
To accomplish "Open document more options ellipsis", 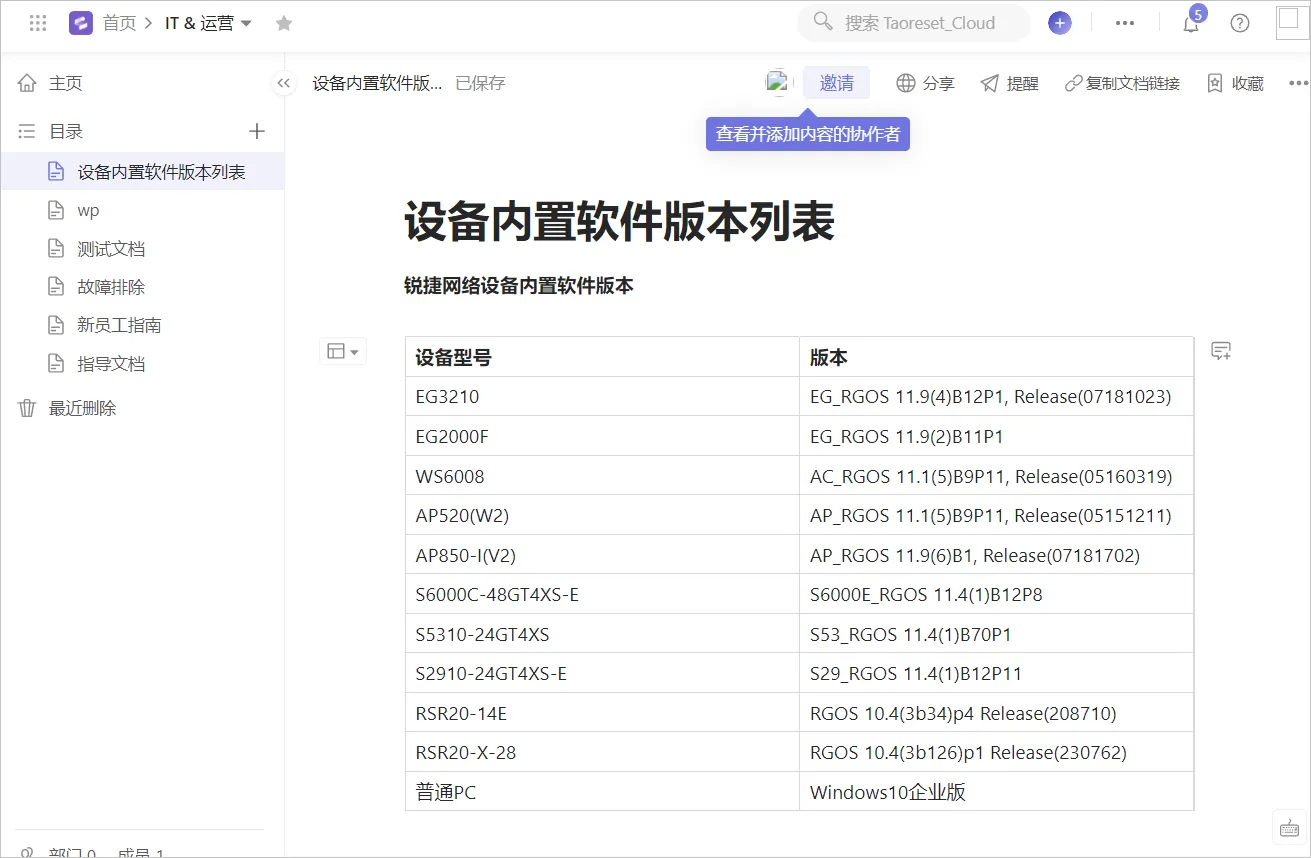I will tap(1298, 83).
